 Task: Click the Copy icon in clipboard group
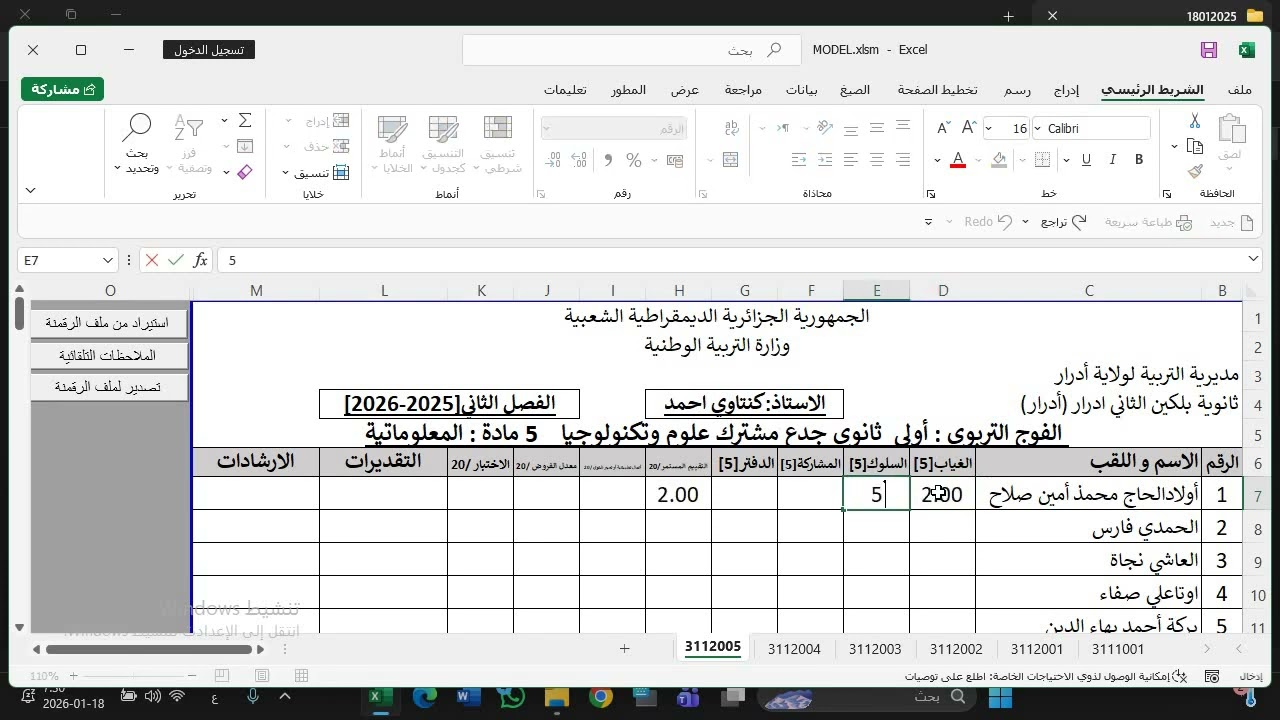[x=1194, y=147]
